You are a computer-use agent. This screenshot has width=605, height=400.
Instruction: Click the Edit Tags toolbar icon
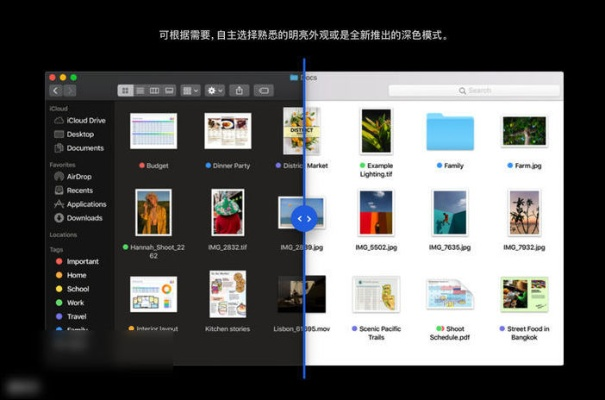point(265,90)
